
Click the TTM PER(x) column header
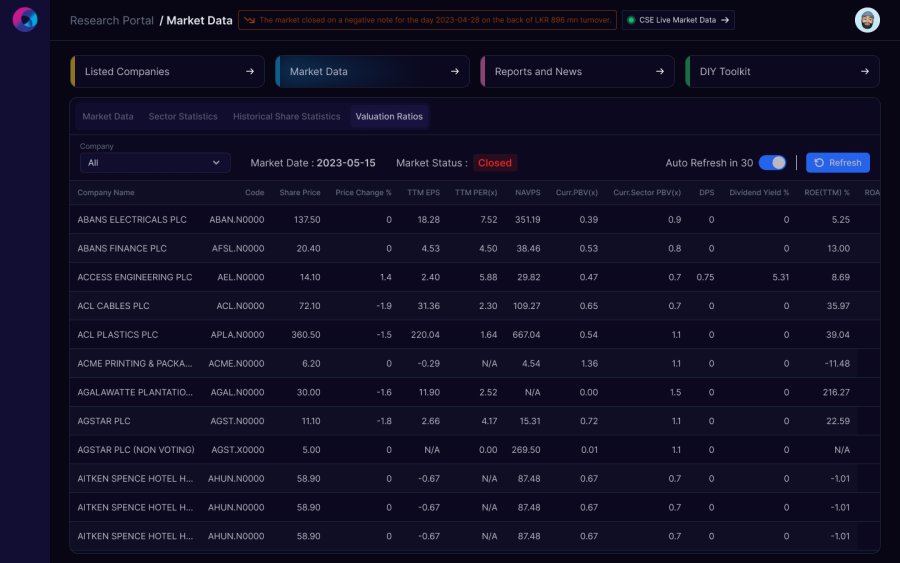476,193
